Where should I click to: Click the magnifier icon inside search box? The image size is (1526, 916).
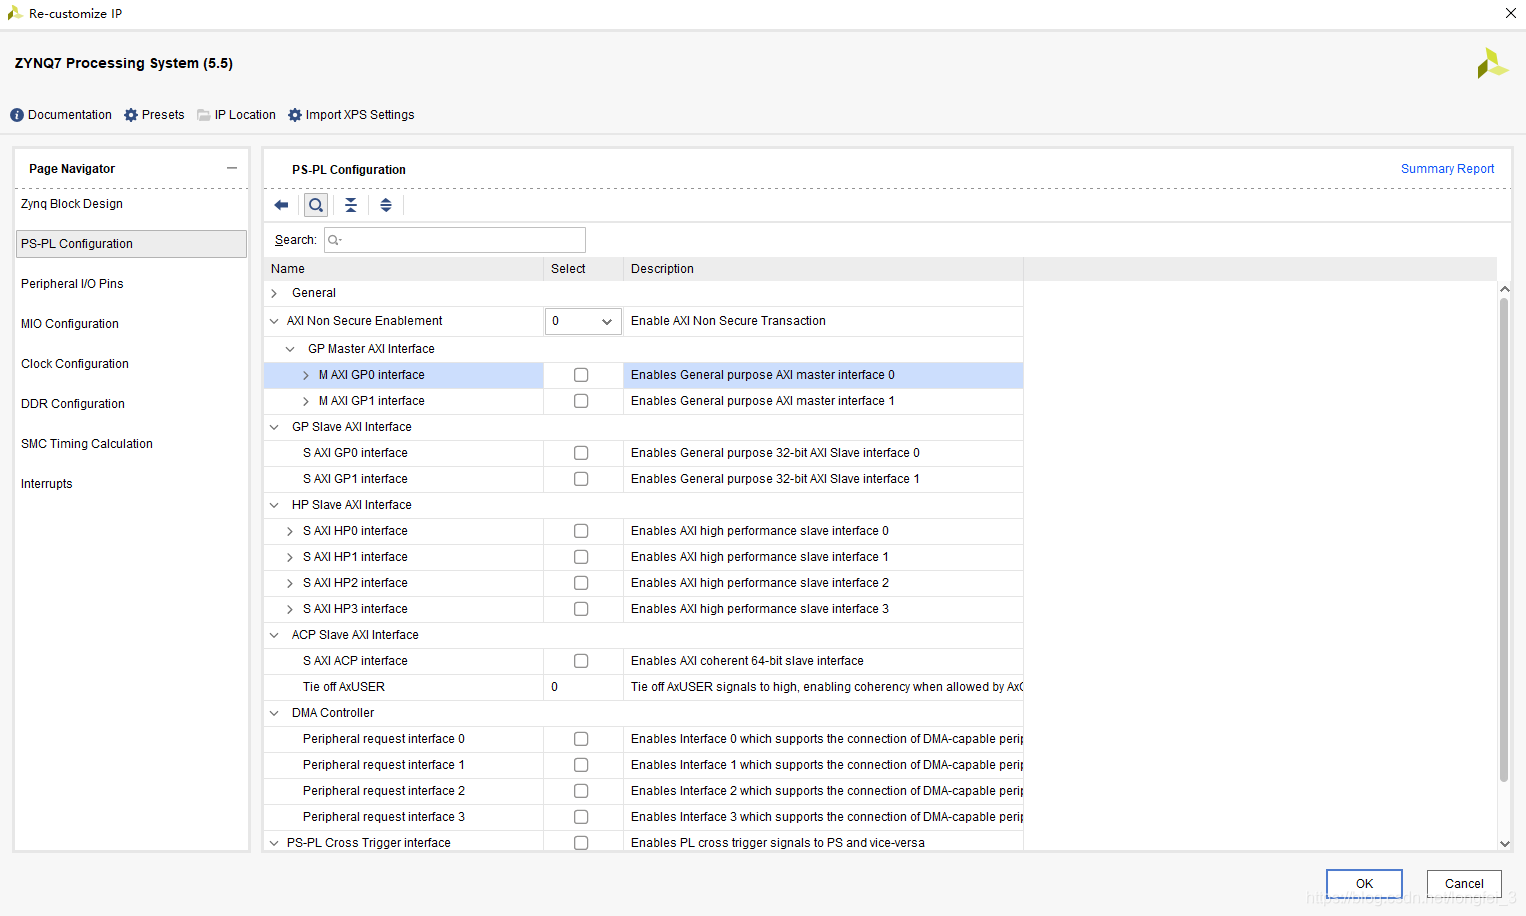click(335, 240)
